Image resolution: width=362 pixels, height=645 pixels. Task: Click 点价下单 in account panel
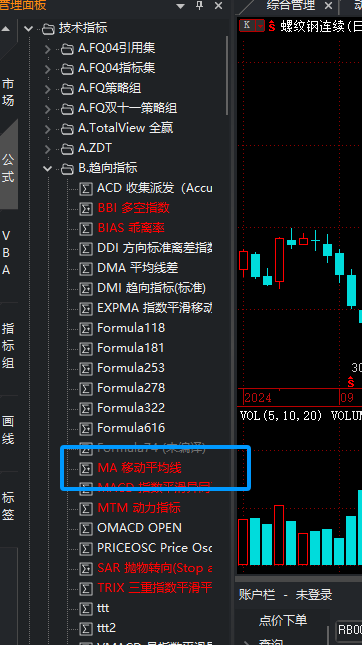pyautogui.click(x=283, y=620)
